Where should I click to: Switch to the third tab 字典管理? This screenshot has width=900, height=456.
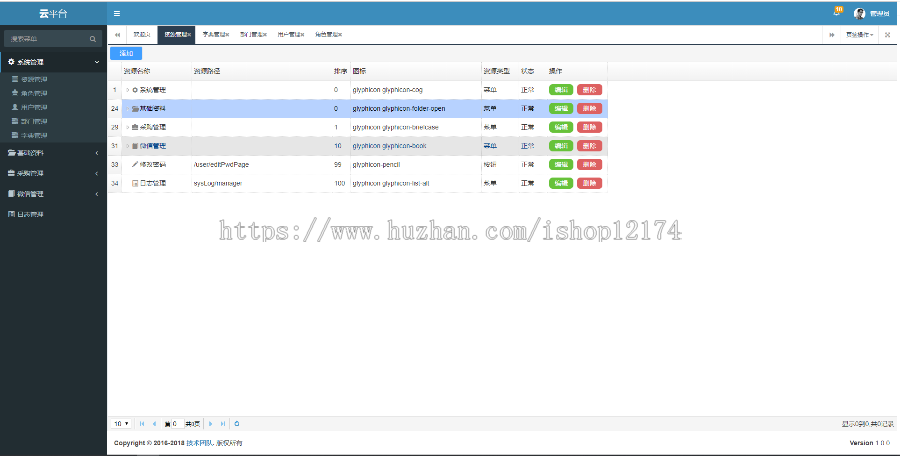coord(216,35)
